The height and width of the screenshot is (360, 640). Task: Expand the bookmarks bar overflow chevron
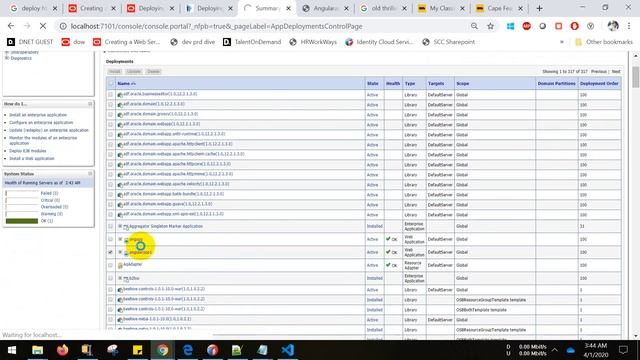(x=562, y=42)
